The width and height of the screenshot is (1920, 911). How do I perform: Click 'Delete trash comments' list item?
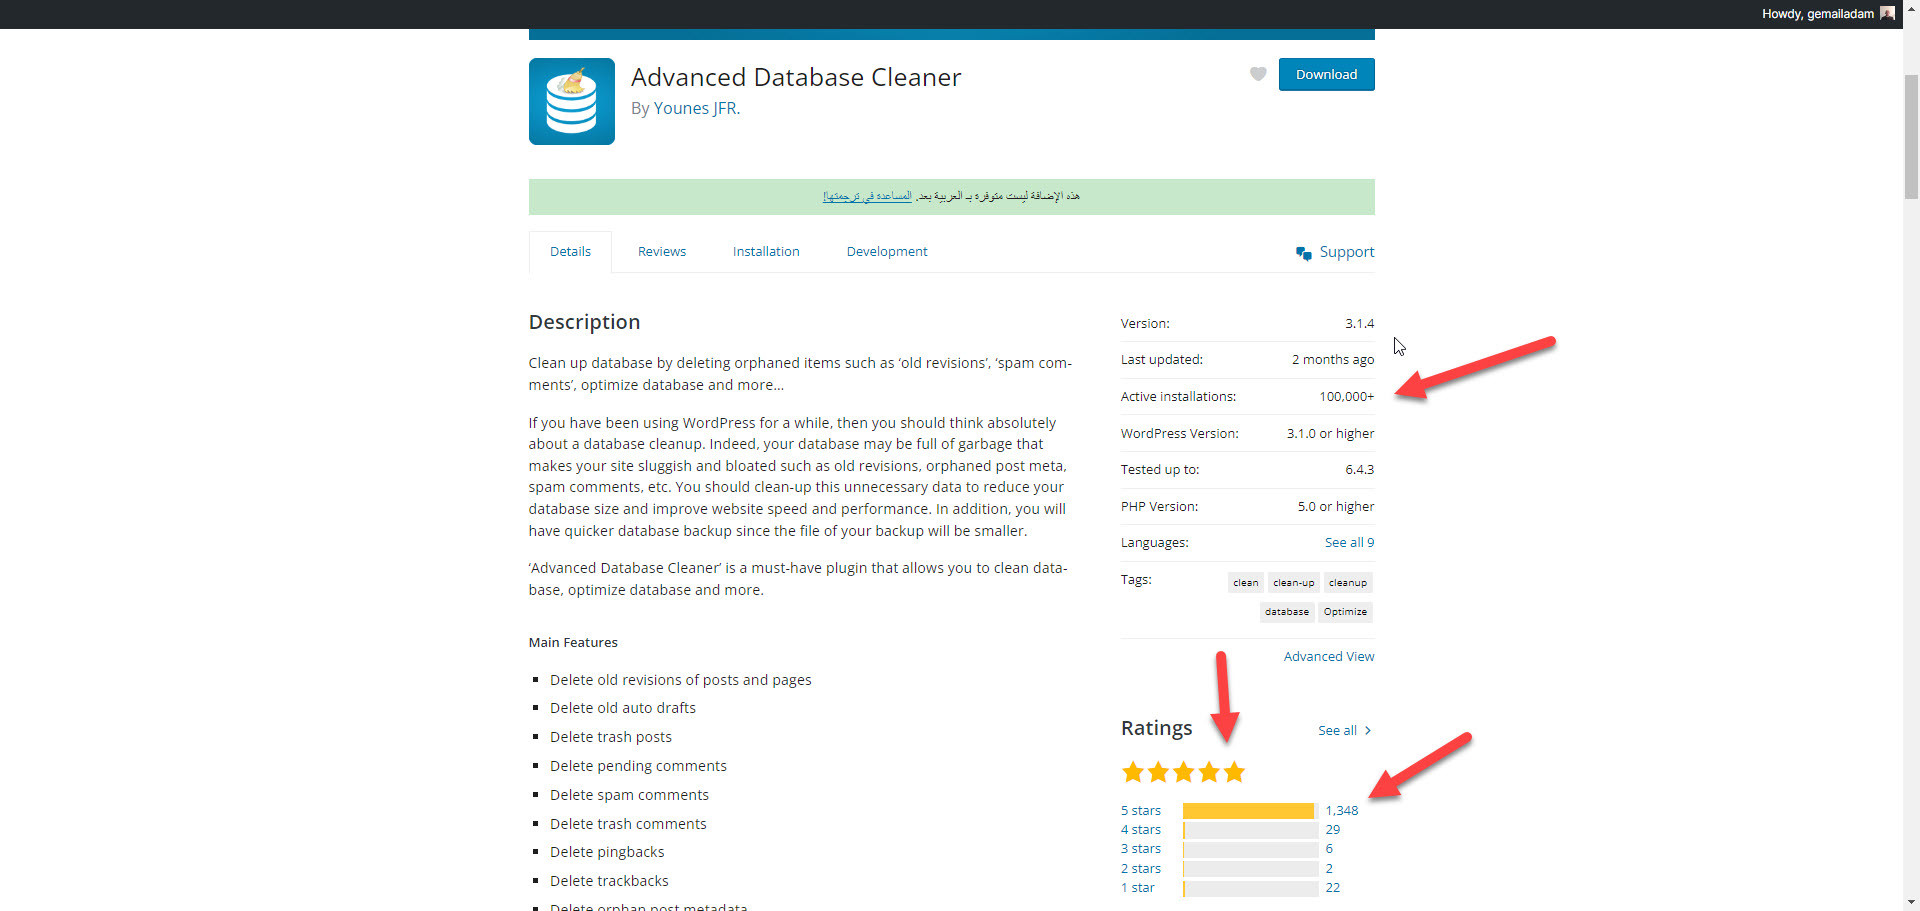pos(628,824)
